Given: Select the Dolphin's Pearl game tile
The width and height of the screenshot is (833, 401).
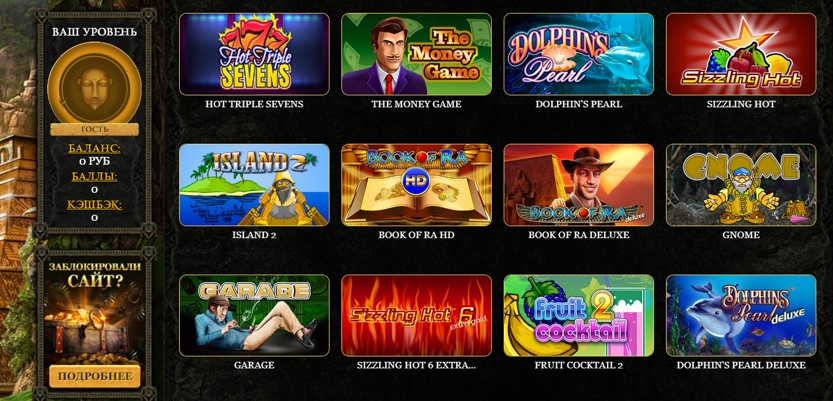Looking at the screenshot, I should click(x=579, y=54).
